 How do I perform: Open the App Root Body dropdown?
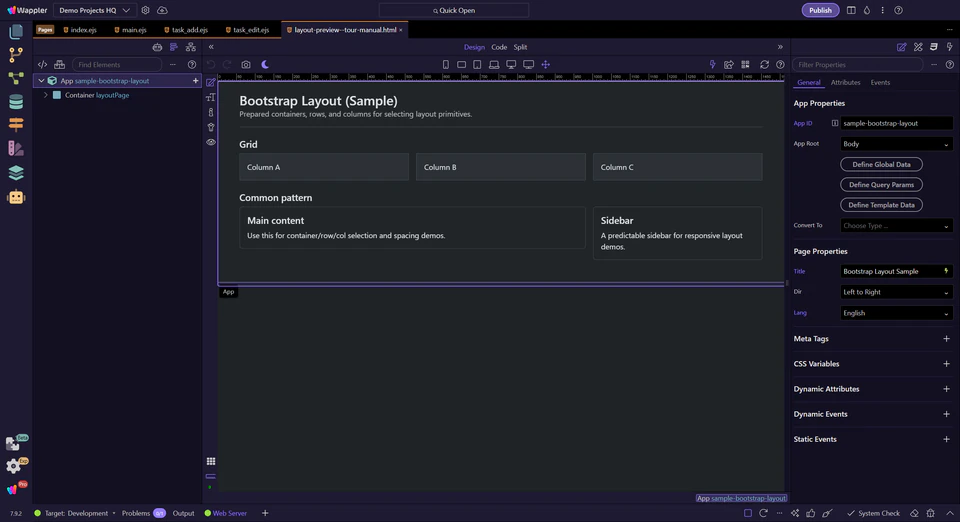tap(896, 144)
